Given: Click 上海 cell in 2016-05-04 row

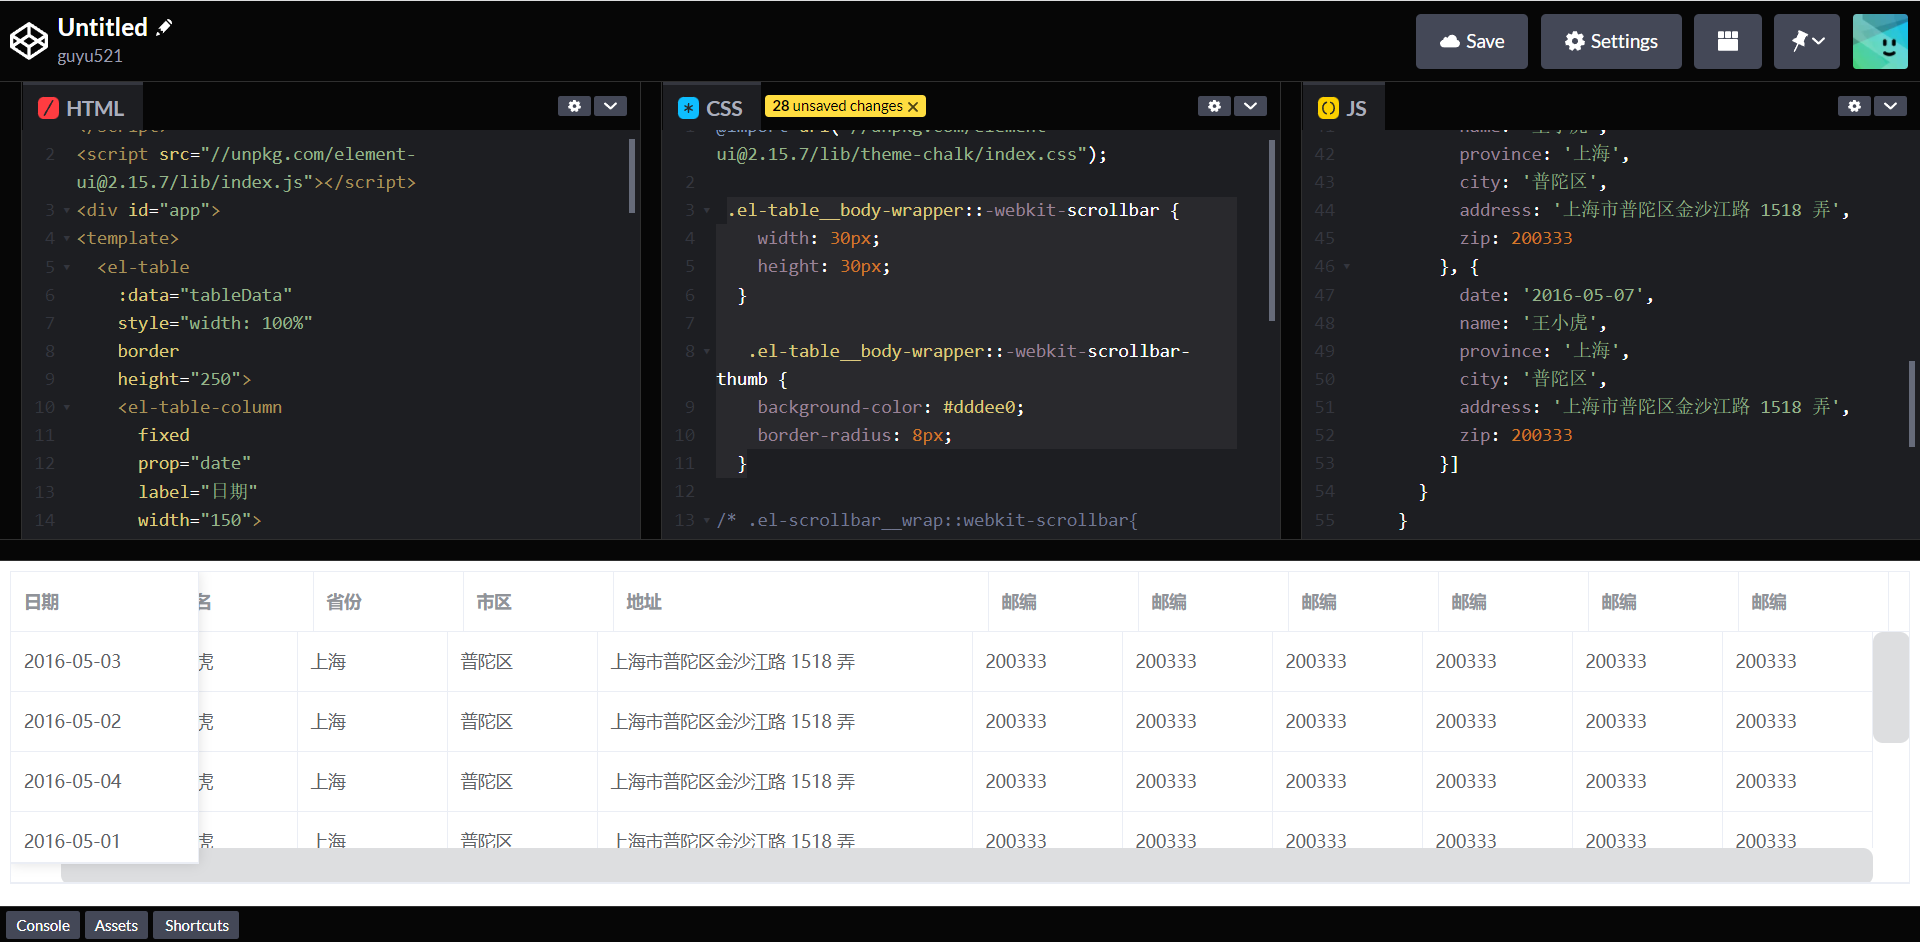Looking at the screenshot, I should point(372,781).
